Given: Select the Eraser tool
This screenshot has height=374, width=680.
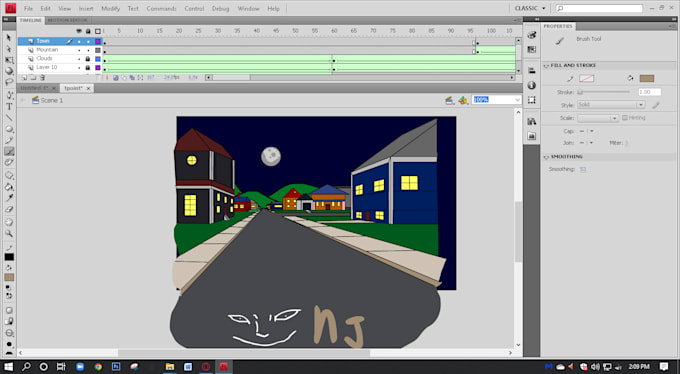Looking at the screenshot, I should (x=9, y=209).
